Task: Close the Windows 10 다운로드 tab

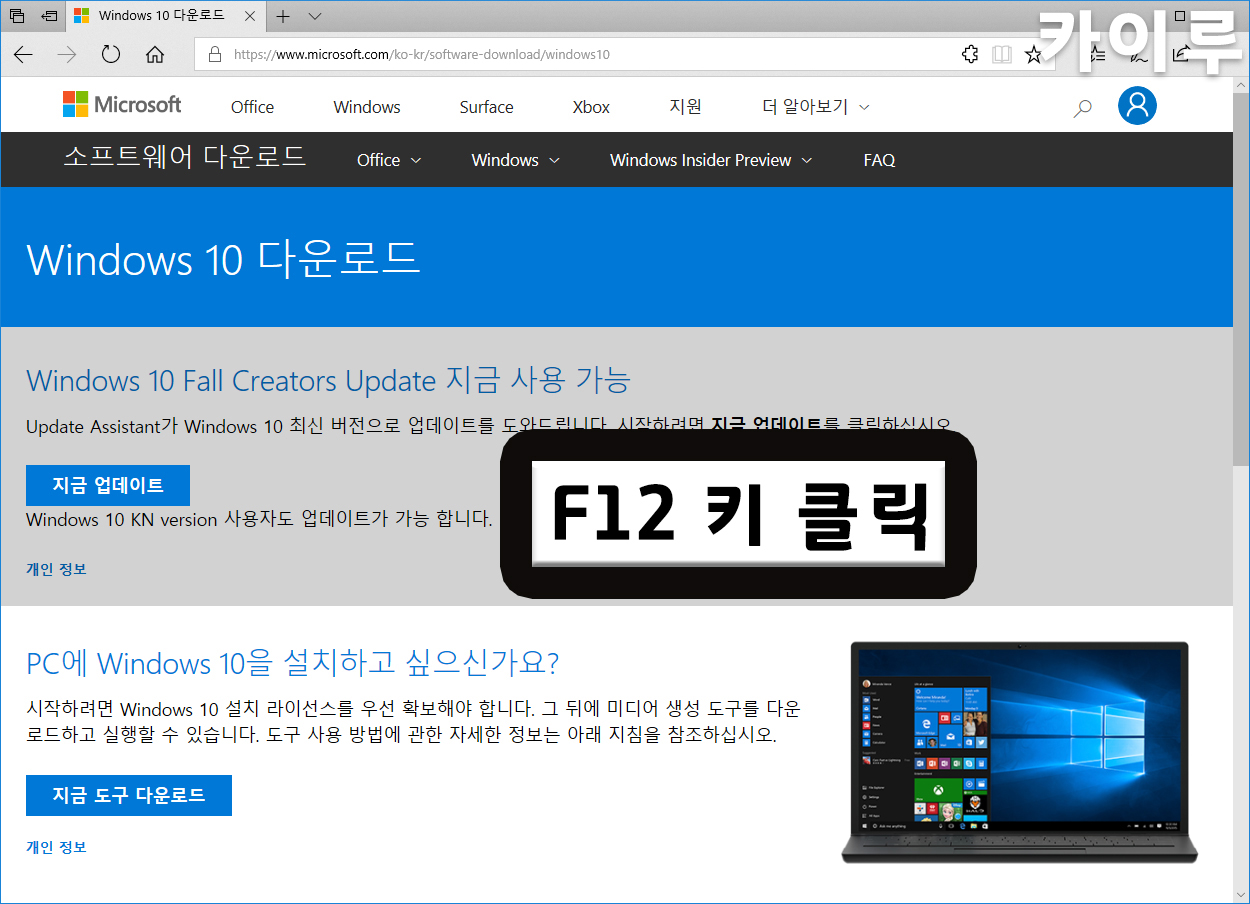Action: (250, 16)
